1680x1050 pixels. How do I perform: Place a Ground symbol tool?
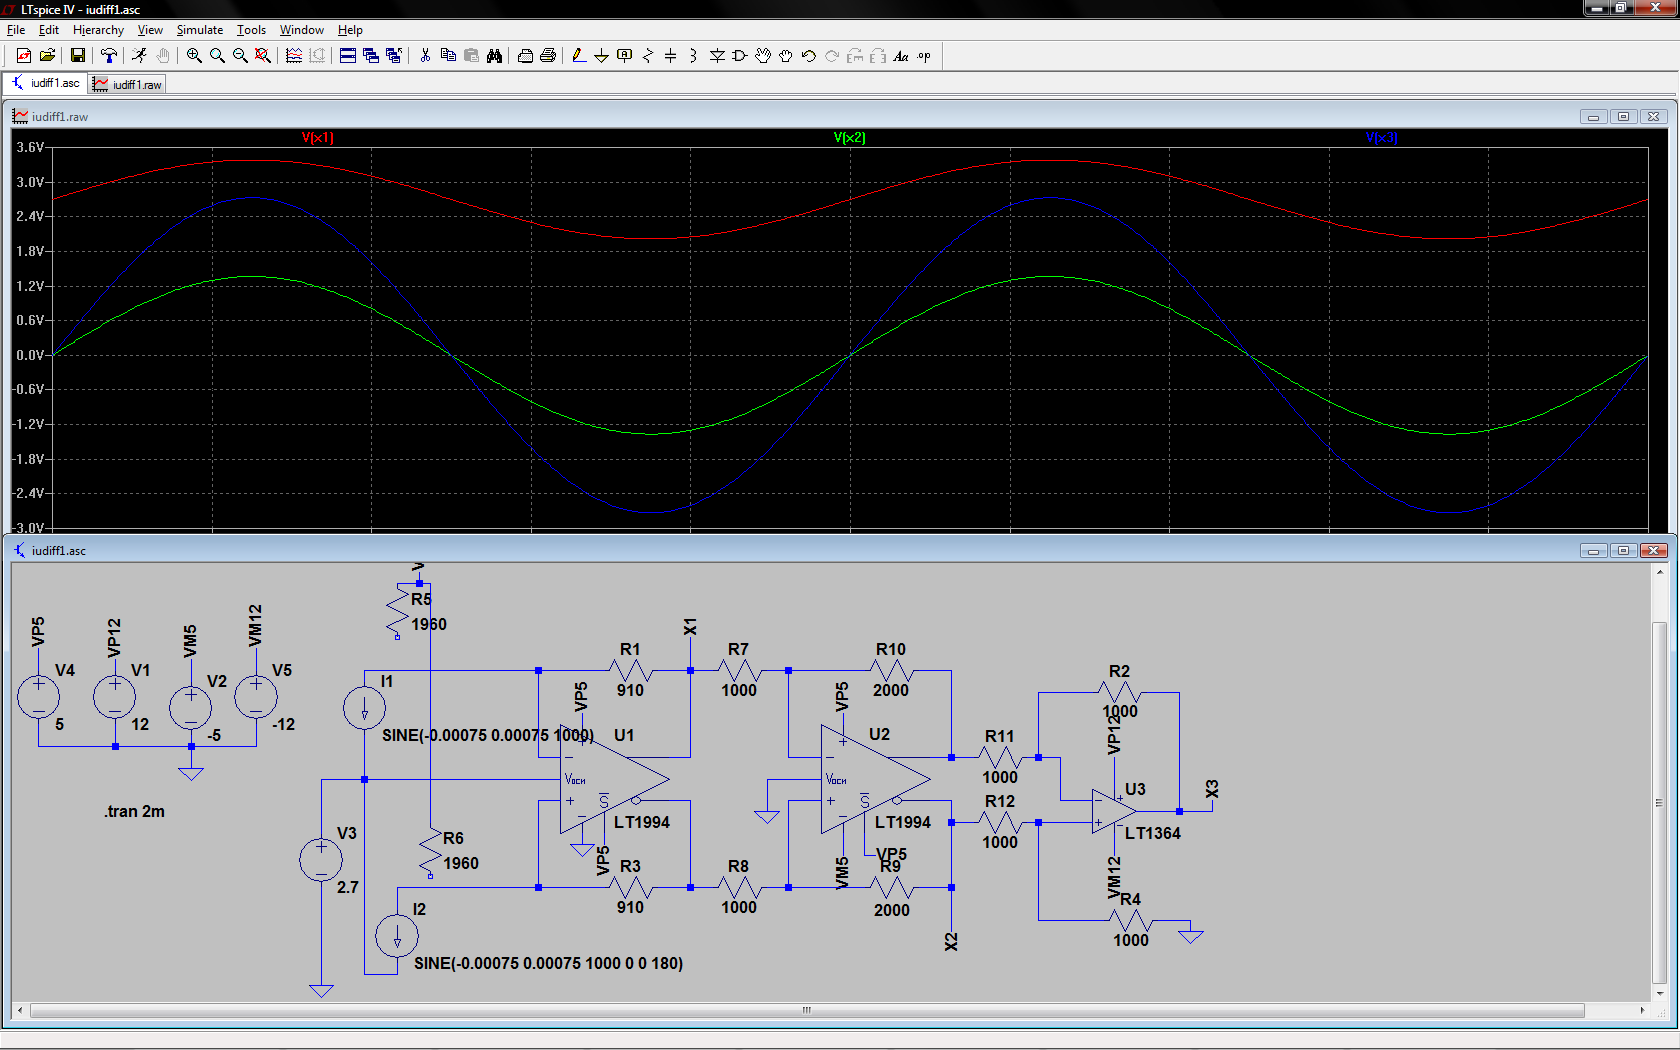click(601, 56)
